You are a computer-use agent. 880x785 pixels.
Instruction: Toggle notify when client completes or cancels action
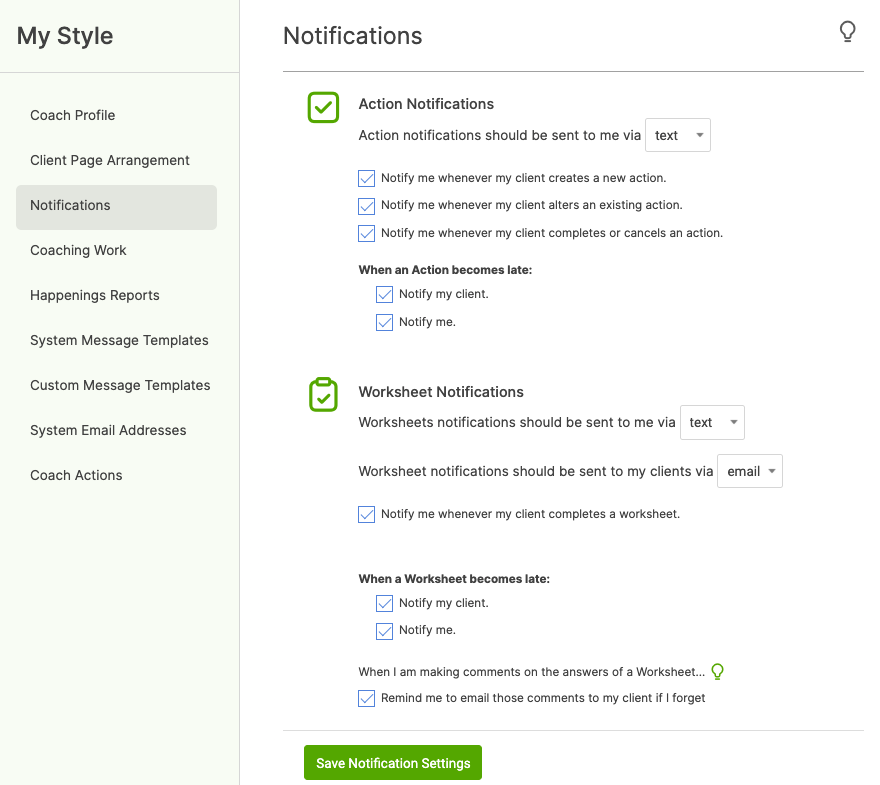(x=367, y=233)
